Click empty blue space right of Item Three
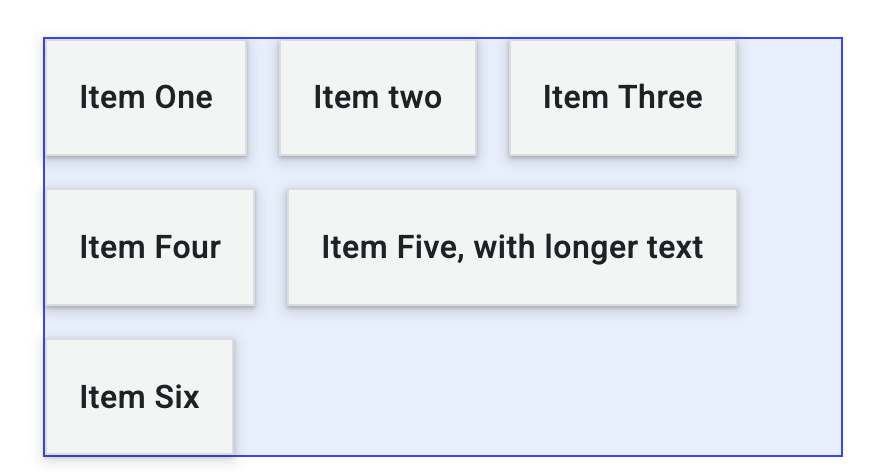 coord(788,98)
